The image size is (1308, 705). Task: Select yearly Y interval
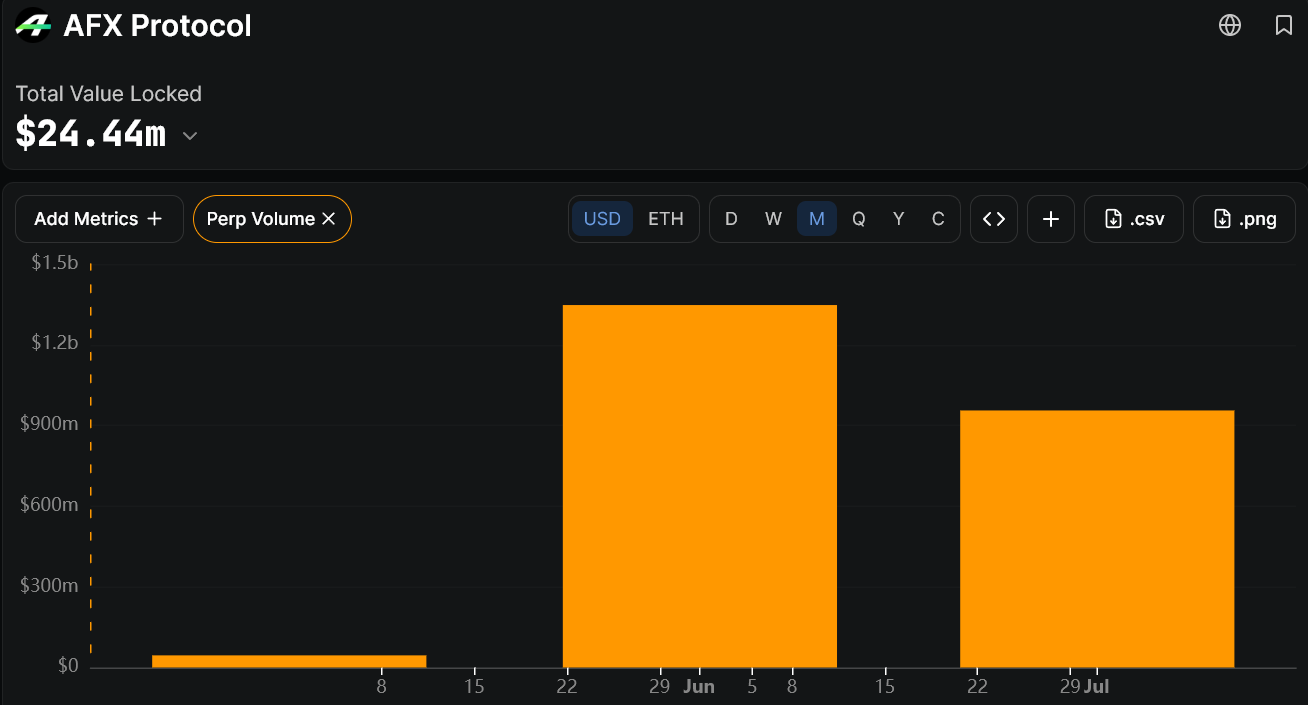[899, 219]
